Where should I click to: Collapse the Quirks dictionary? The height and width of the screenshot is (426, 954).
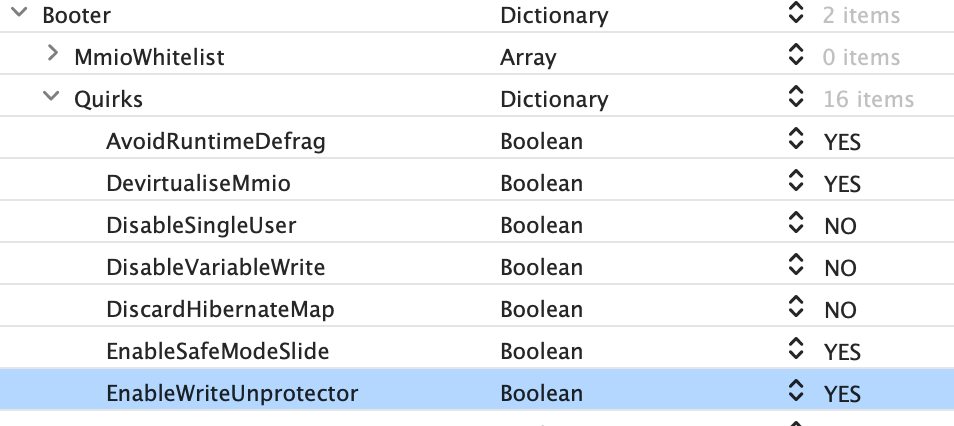click(x=50, y=98)
